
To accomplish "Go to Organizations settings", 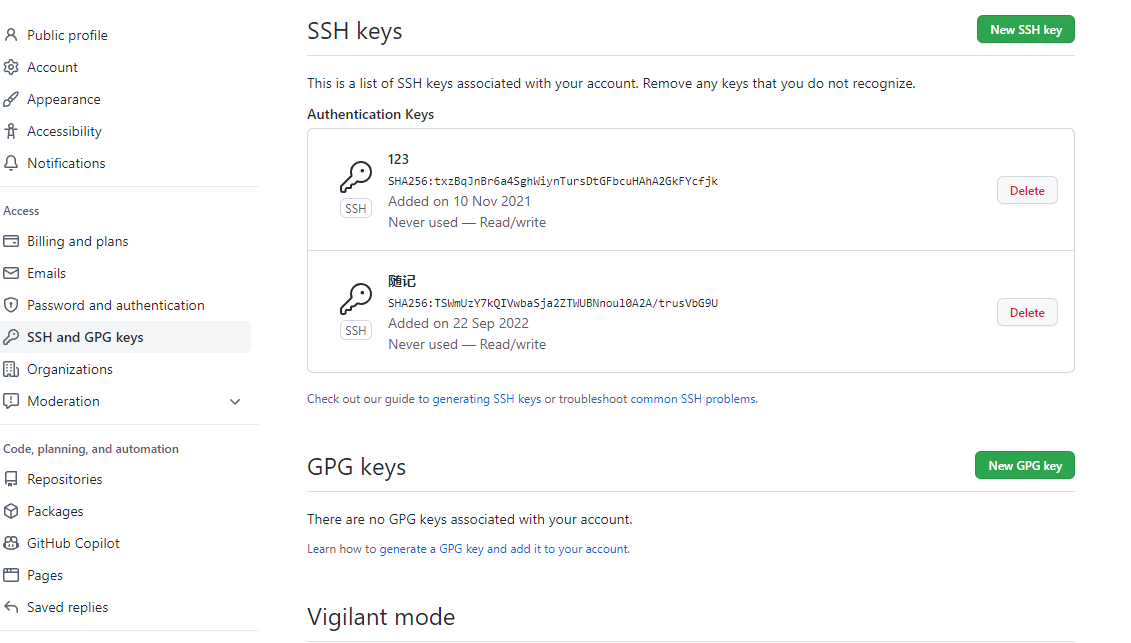I will tap(70, 369).
